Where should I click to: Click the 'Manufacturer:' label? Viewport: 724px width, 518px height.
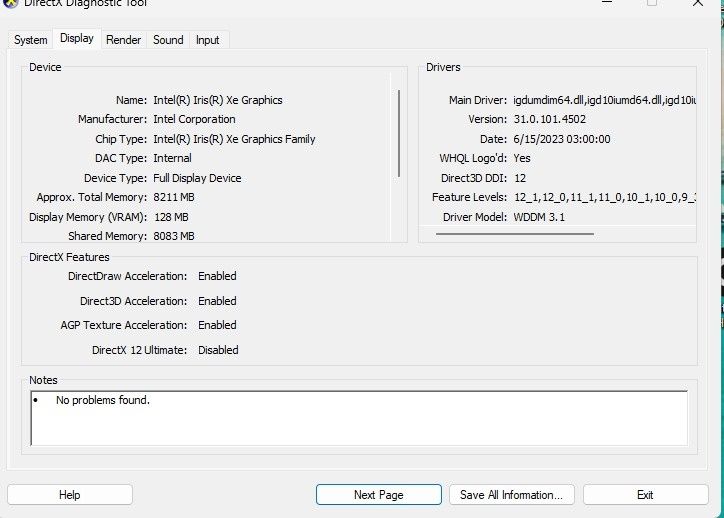(112, 119)
